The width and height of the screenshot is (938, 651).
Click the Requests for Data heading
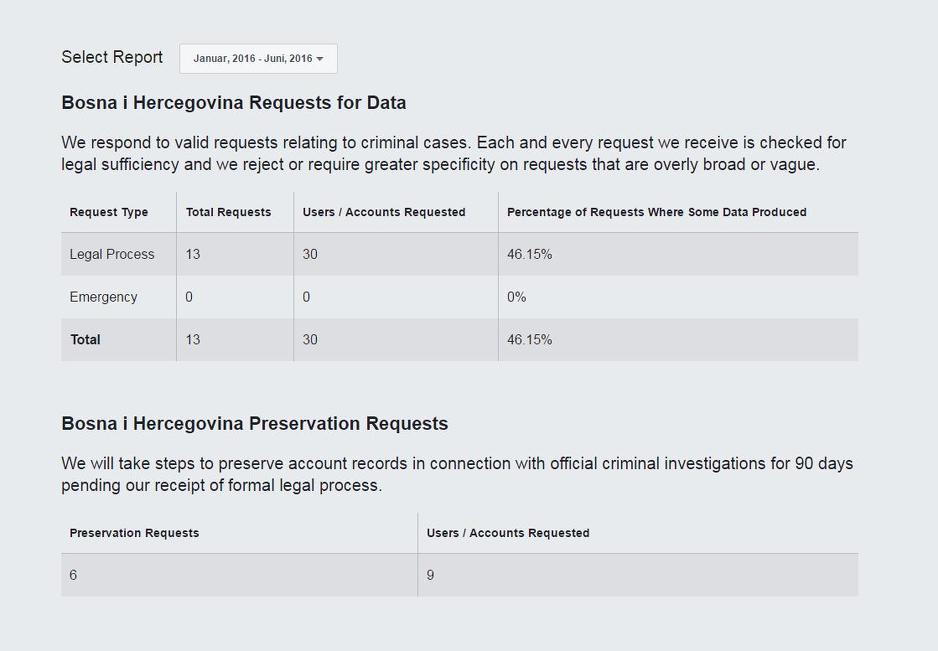[x=233, y=103]
